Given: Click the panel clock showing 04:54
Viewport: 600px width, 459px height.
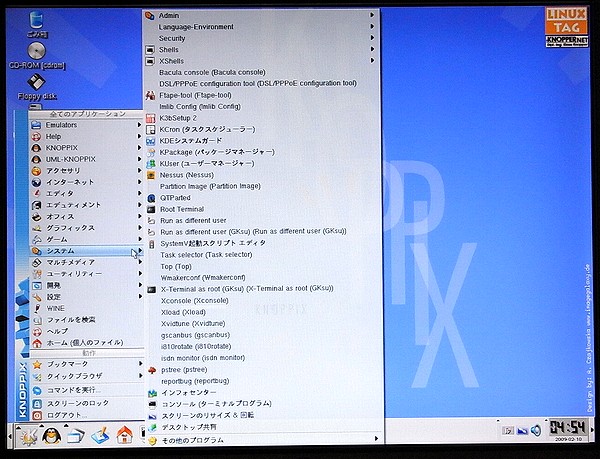Looking at the screenshot, I should (x=567, y=427).
